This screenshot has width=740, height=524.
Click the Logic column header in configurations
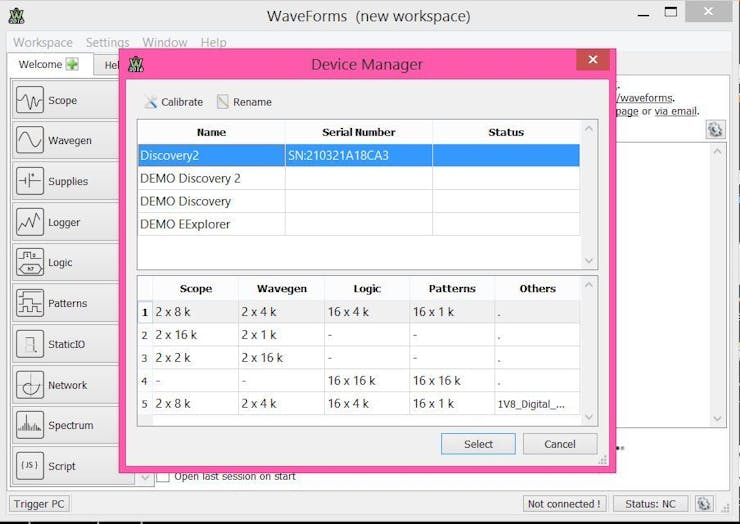tap(367, 288)
